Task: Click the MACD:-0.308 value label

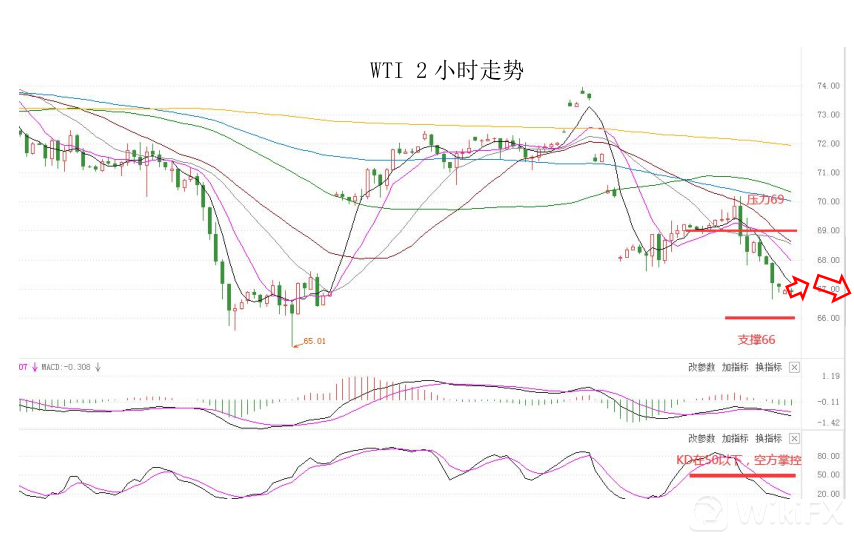Action: (66, 367)
